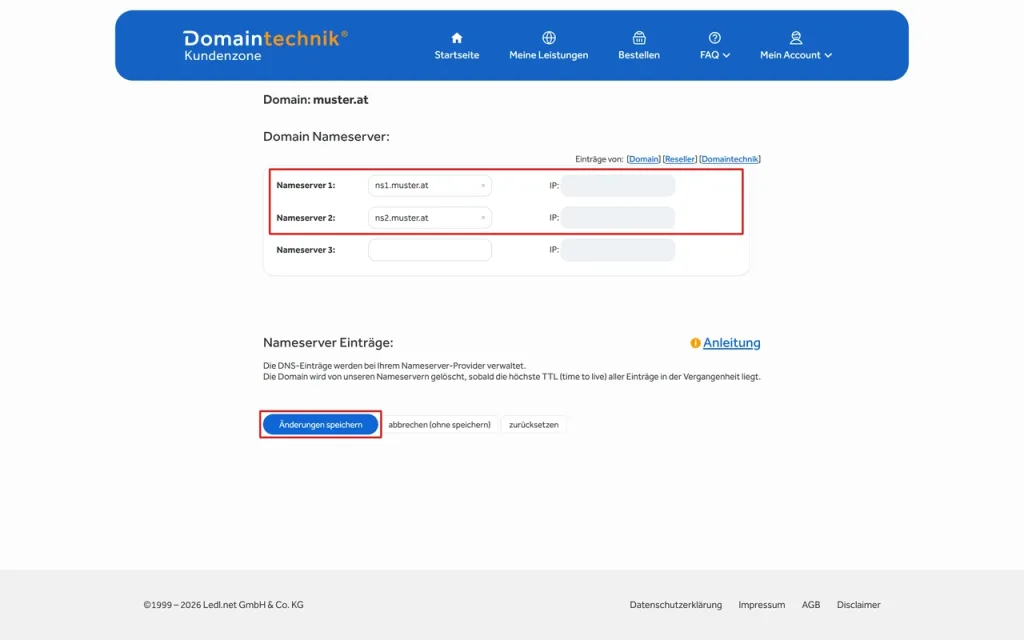Viewport: 1024px width, 640px height.
Task: Click the 'Nameserver 2:' label
Action: click(306, 218)
